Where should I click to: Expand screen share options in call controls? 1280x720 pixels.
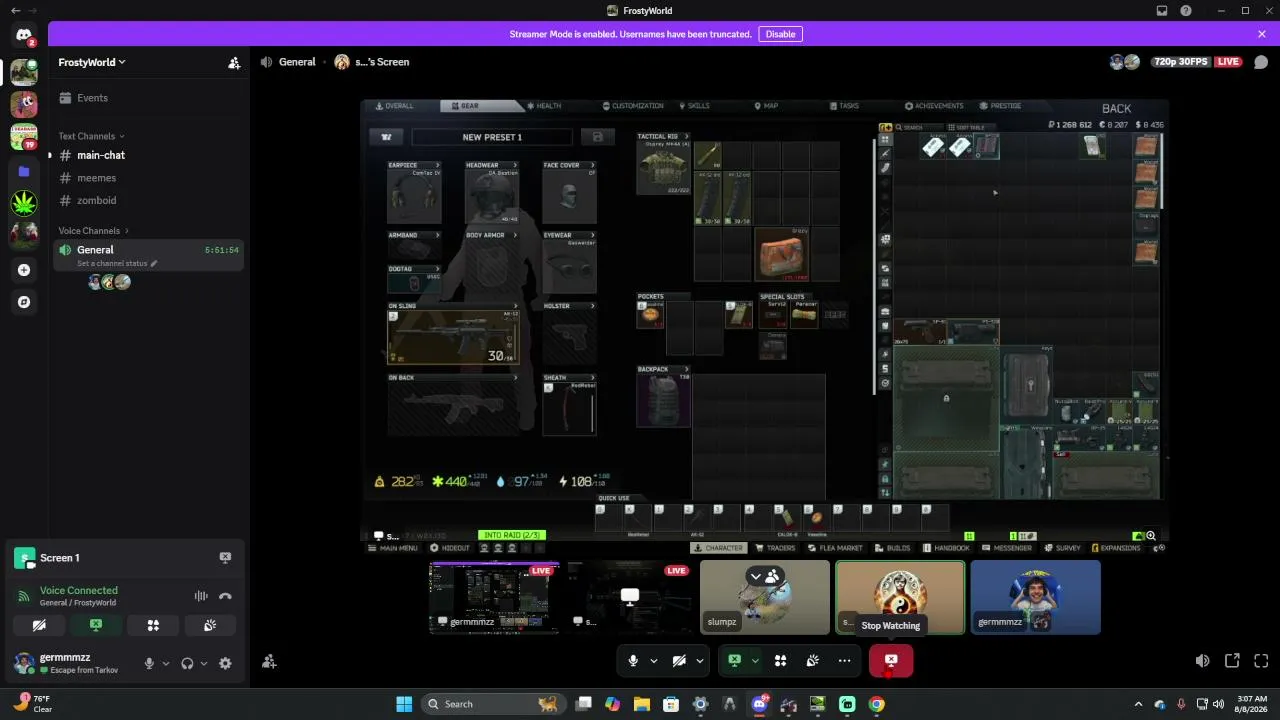pos(755,661)
